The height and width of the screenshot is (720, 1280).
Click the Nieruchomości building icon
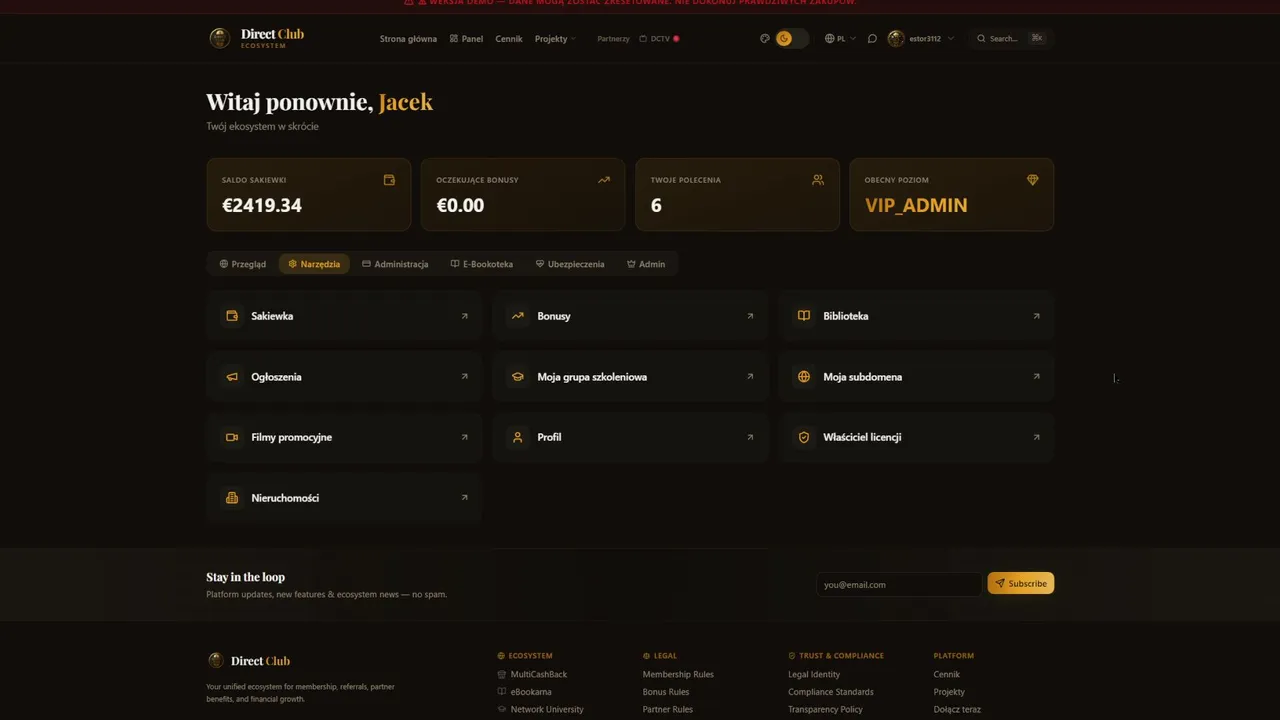[x=232, y=498]
